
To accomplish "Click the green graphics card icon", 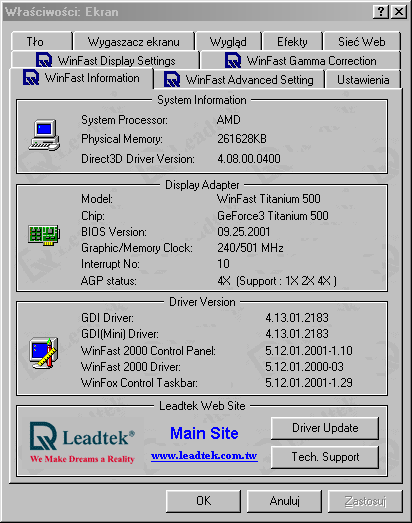I will coord(44,235).
